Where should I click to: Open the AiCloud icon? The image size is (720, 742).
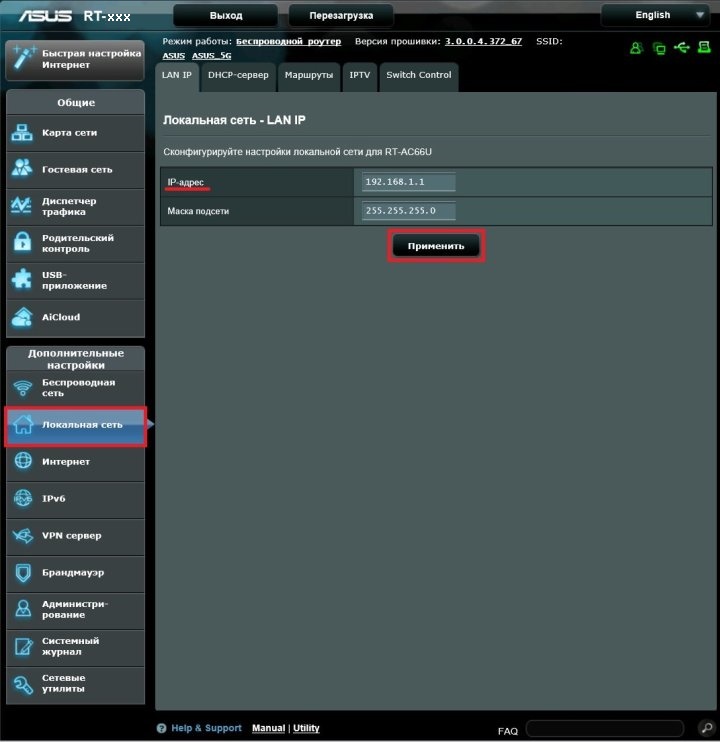tap(22, 318)
